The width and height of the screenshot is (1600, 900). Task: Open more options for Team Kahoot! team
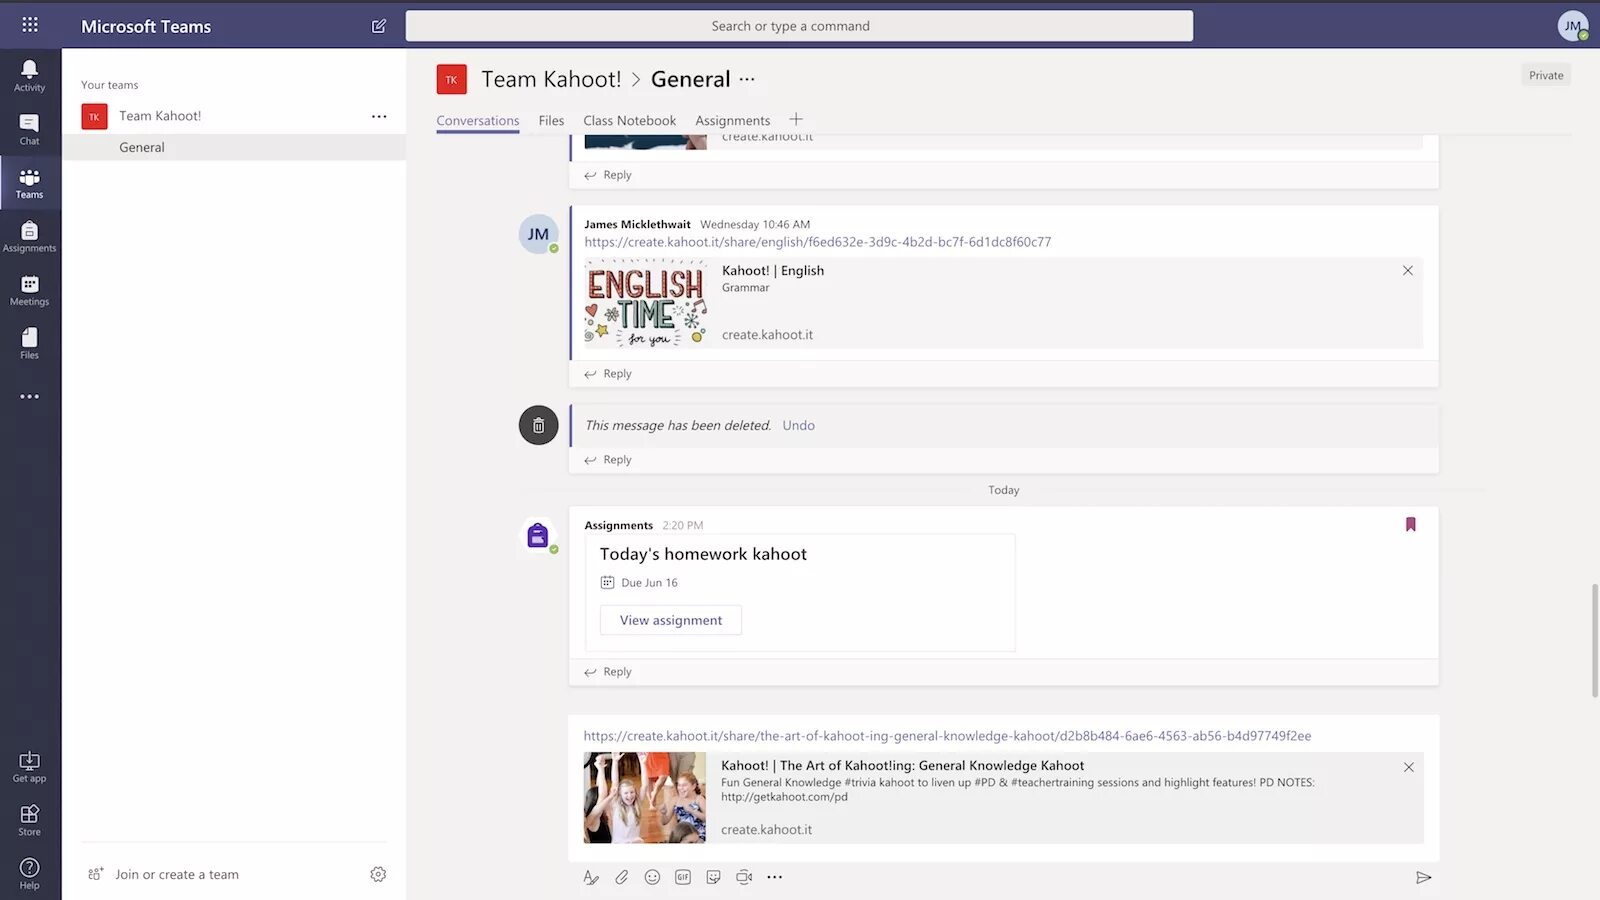[379, 116]
